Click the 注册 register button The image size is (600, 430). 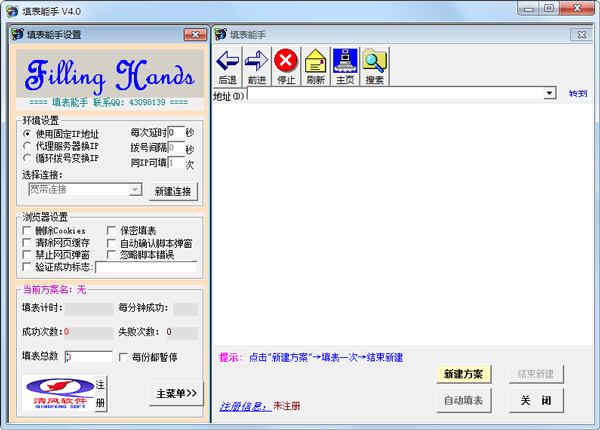click(x=100, y=393)
